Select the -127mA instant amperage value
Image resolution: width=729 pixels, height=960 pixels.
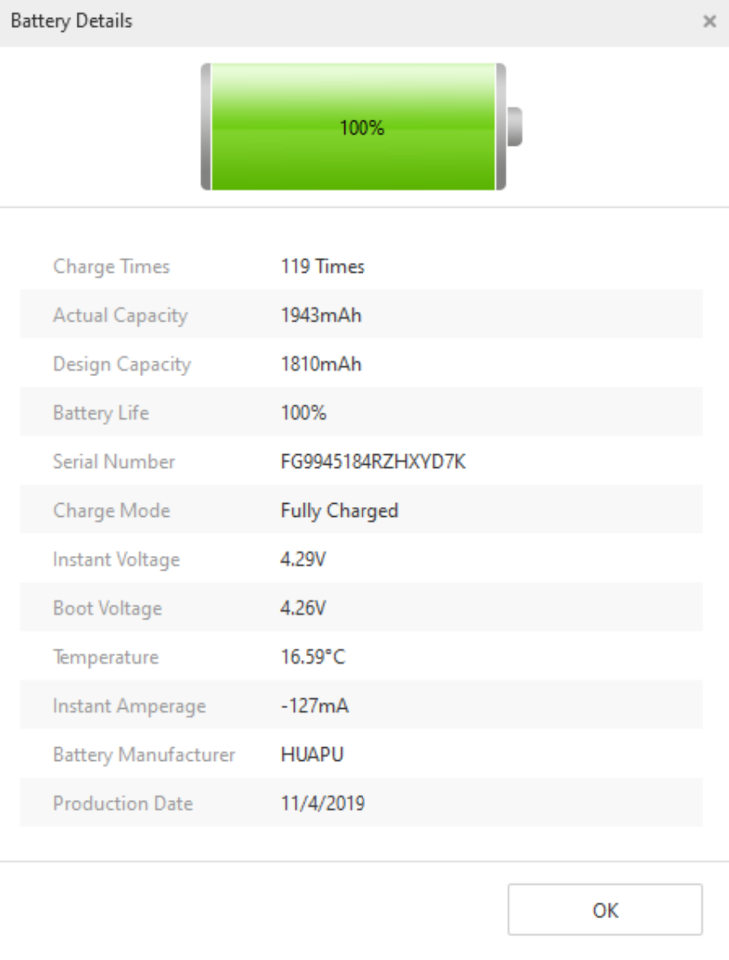314,706
